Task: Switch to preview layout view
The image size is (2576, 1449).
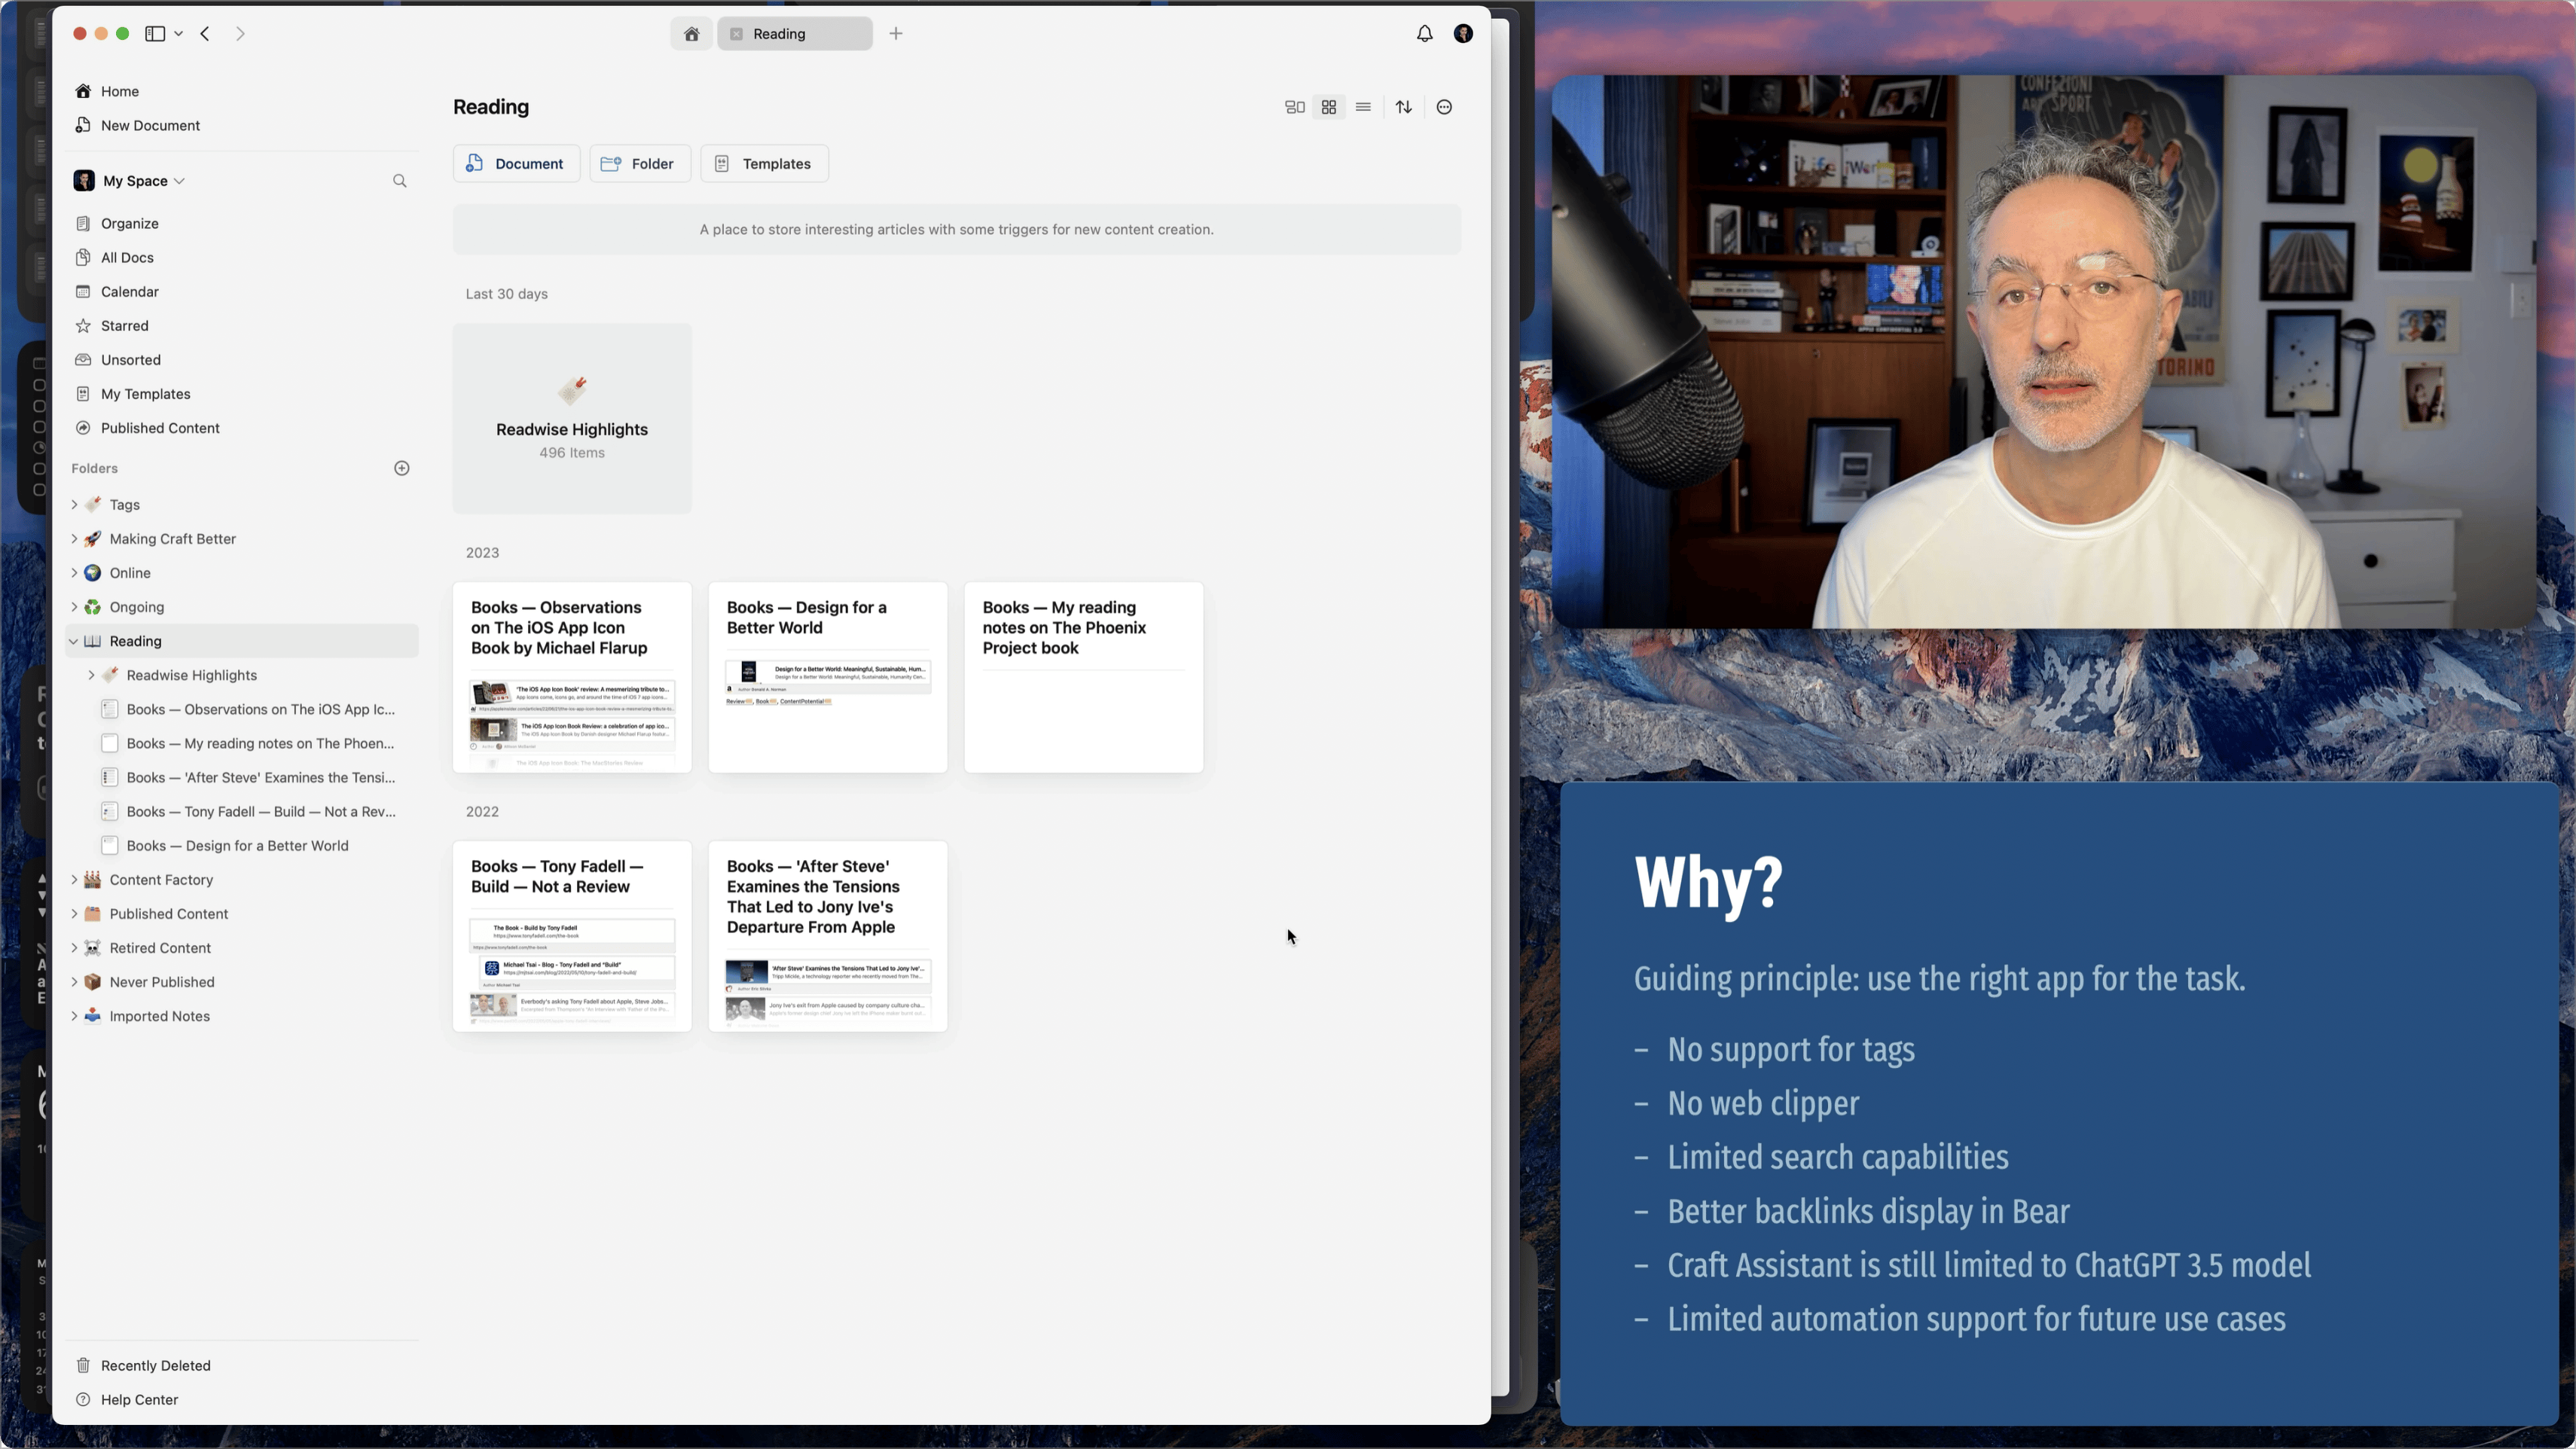Action: pos(1295,107)
